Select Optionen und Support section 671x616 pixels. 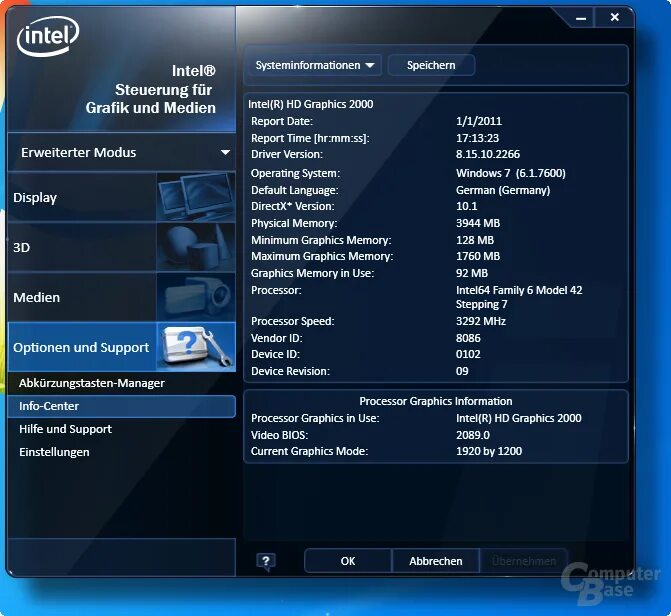[x=122, y=347]
